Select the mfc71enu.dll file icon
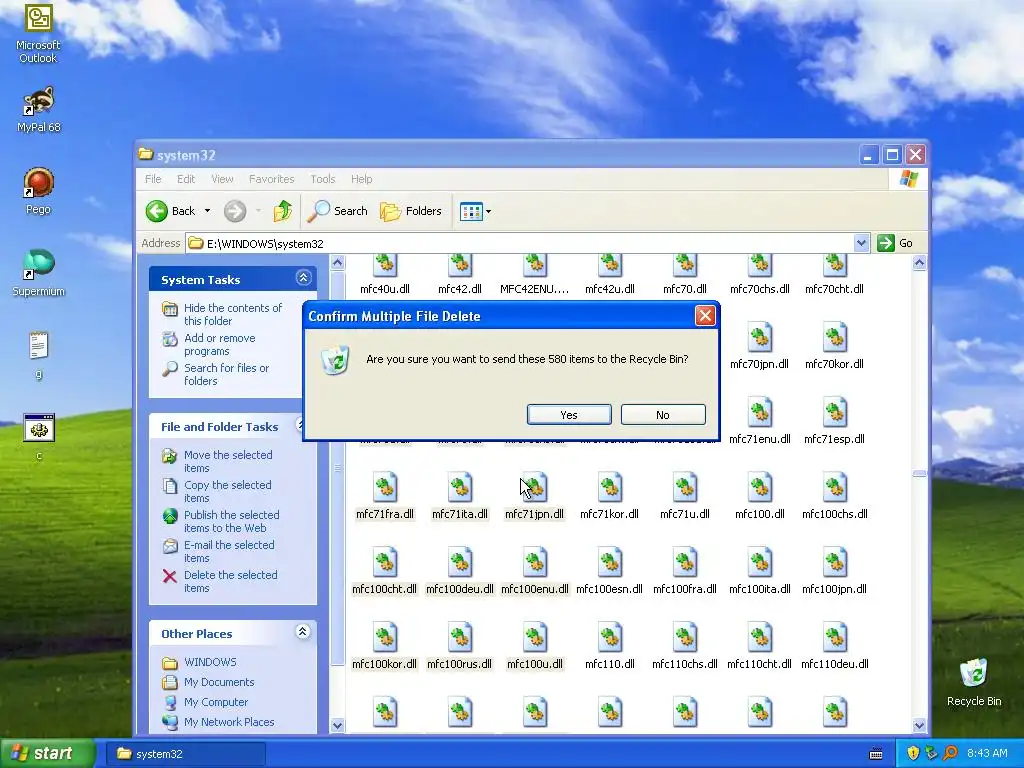This screenshot has width=1024, height=768. click(x=760, y=412)
